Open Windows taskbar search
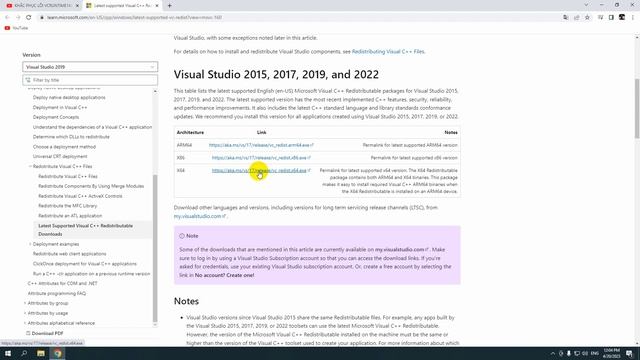Screen dimensions: 640x360 coord(24,353)
